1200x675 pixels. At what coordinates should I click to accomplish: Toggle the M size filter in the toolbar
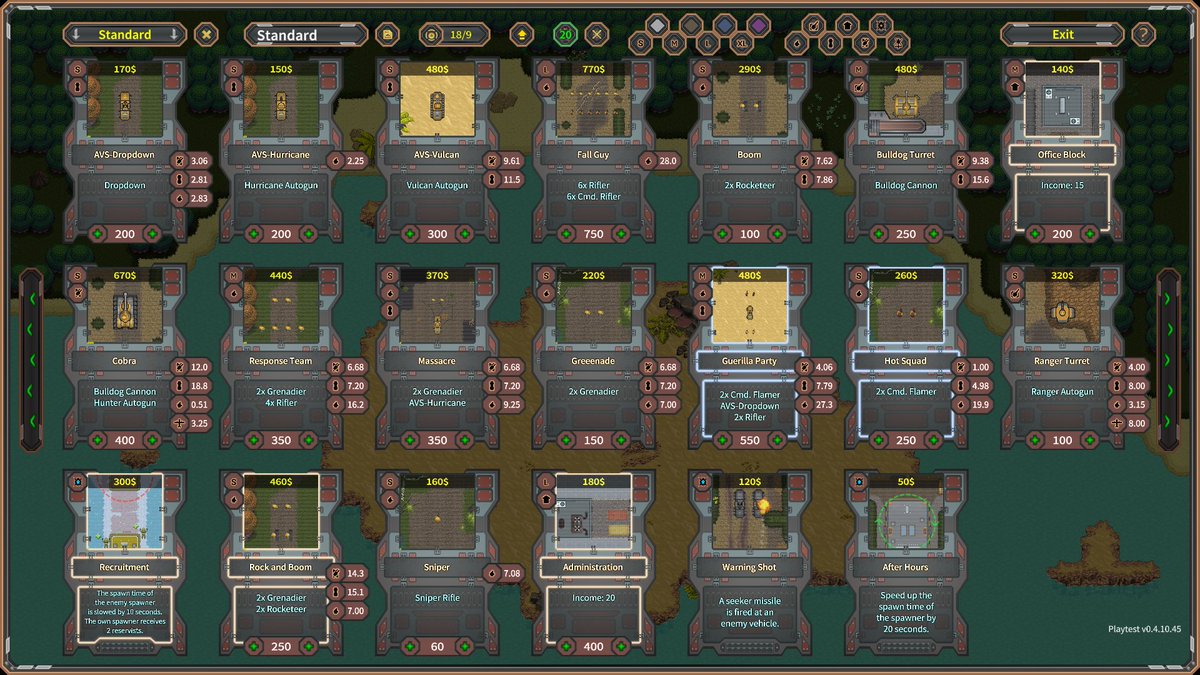(x=674, y=43)
